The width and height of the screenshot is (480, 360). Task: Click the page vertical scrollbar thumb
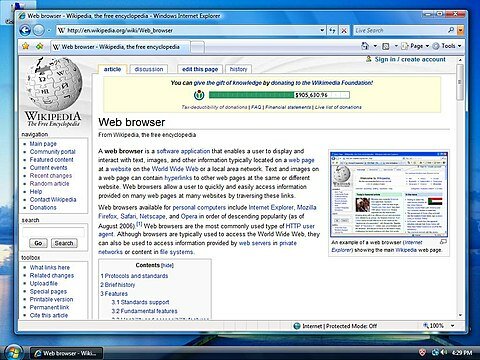[460, 82]
